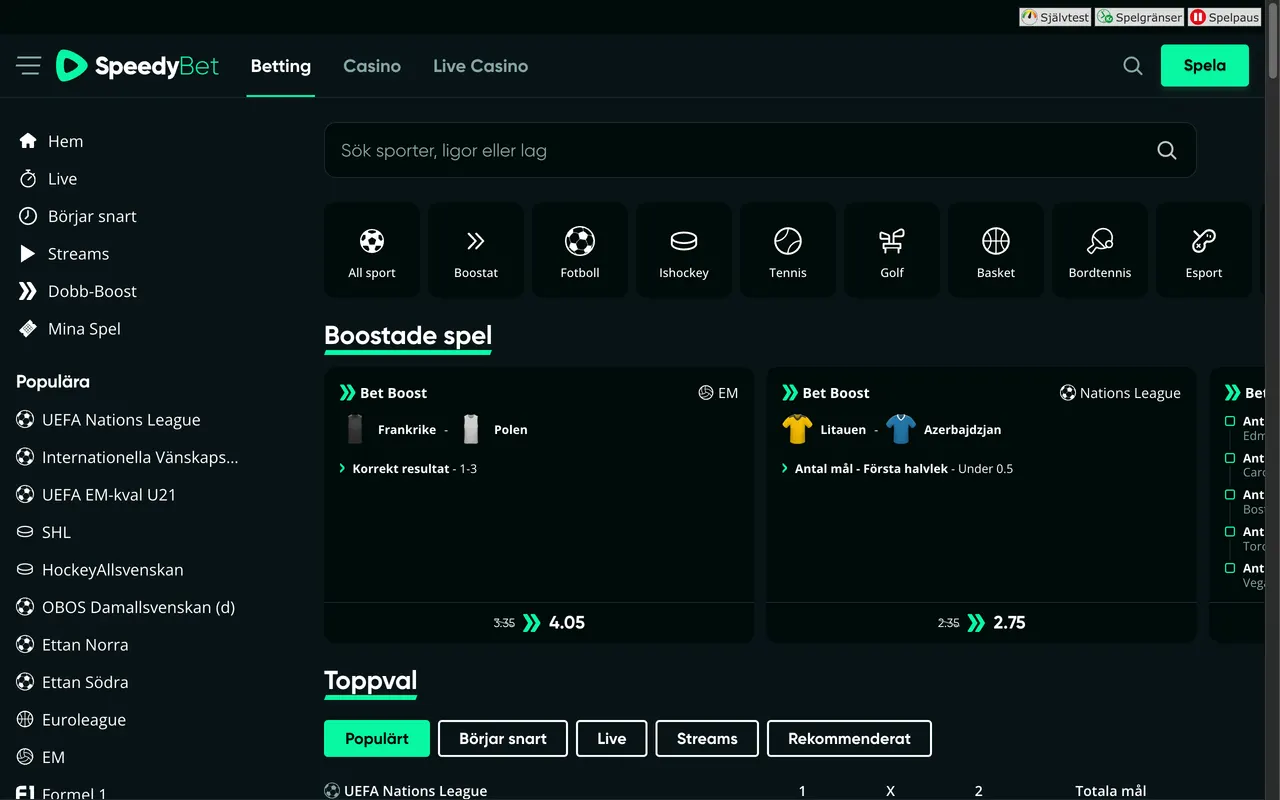The image size is (1280, 800).
Task: Switch to the Betting tab
Action: (281, 66)
